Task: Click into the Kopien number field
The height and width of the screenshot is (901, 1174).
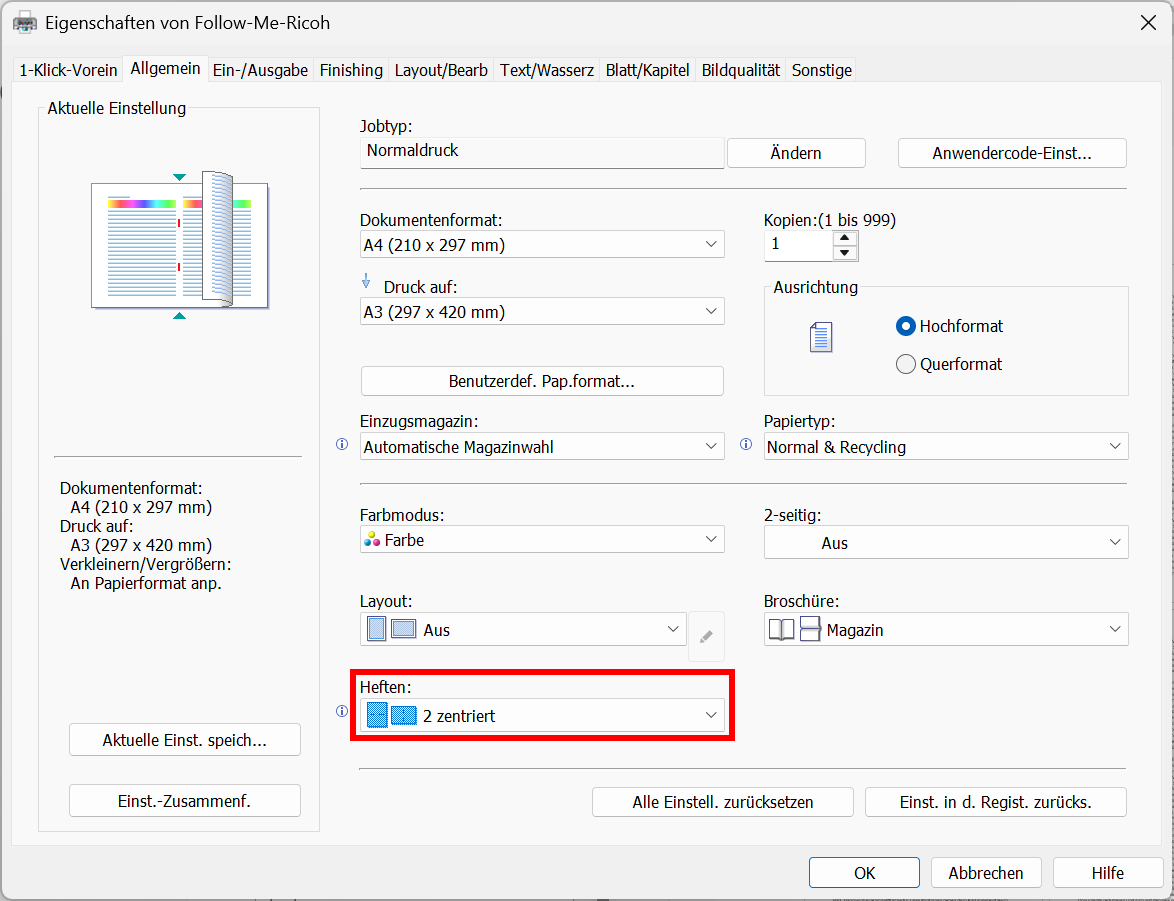Action: (798, 245)
